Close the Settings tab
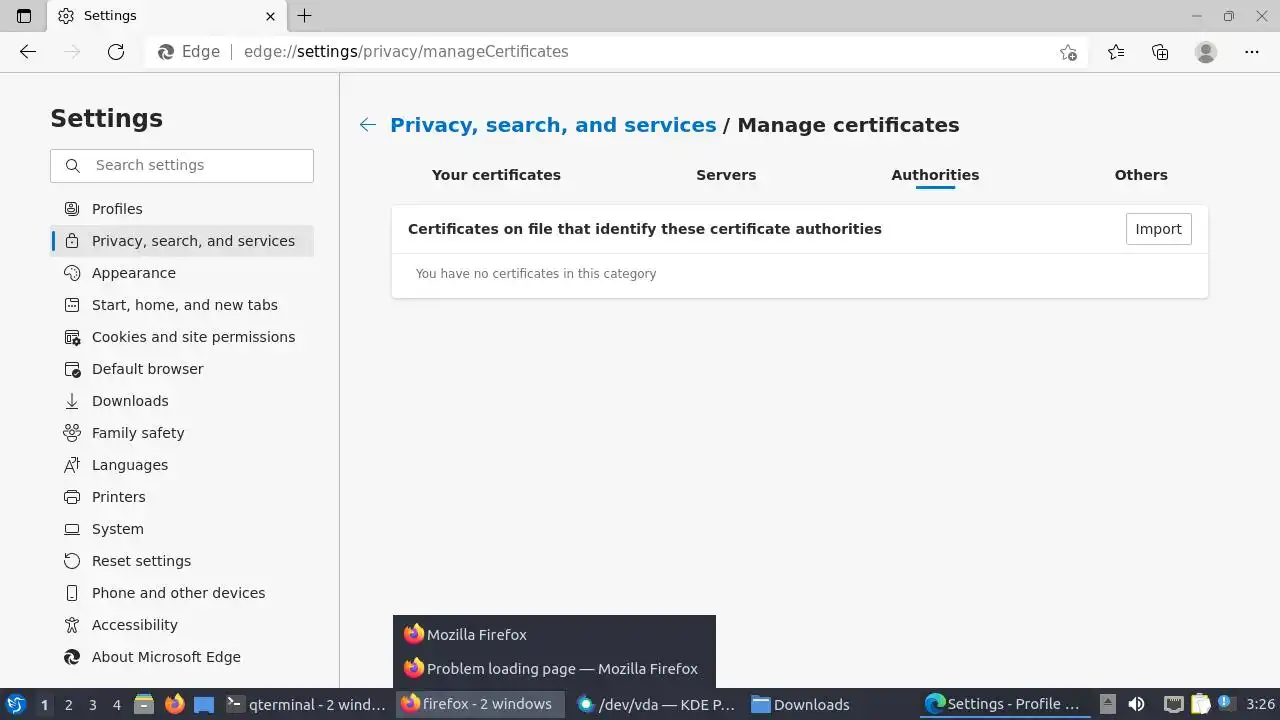Image resolution: width=1280 pixels, height=720 pixels. 270,16
